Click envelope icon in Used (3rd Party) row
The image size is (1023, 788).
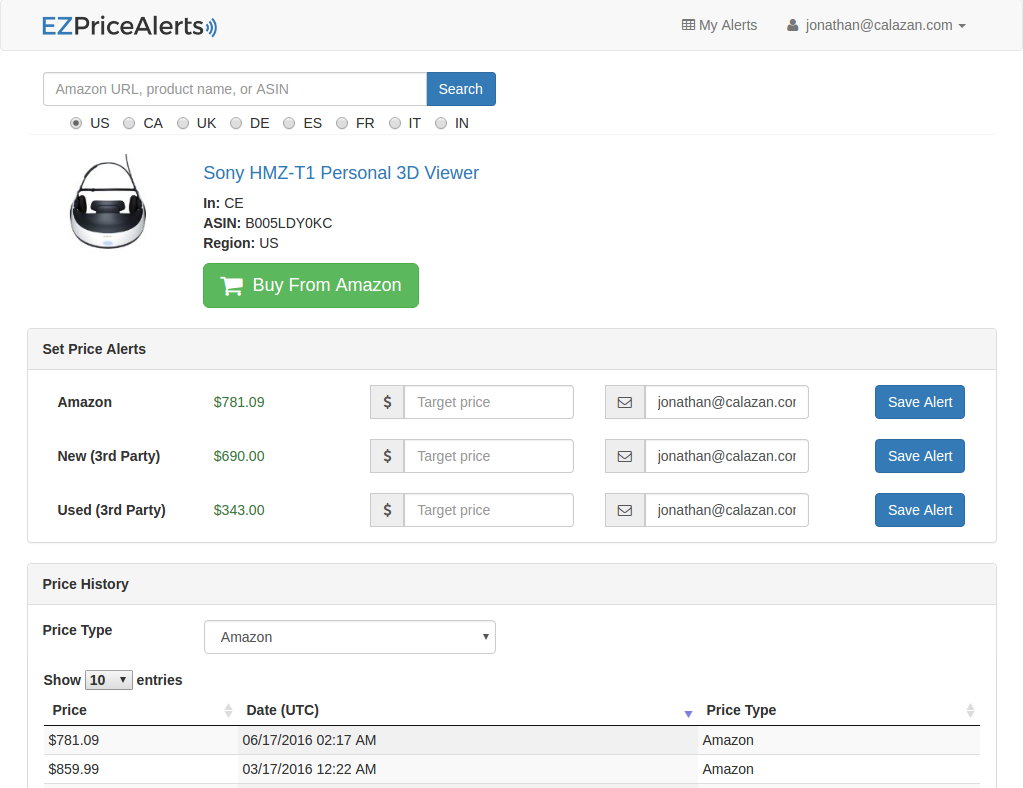(625, 511)
